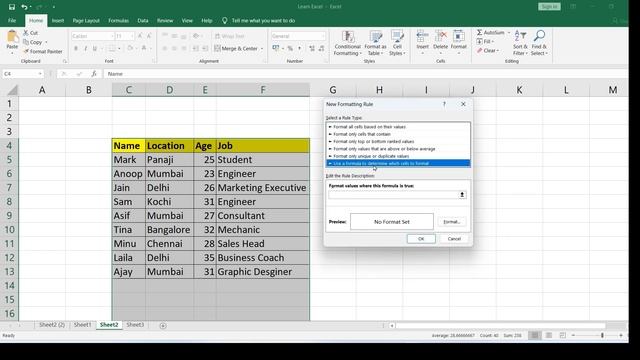Click the Undo icon
This screenshot has width=640, height=360.
click(x=24, y=7)
